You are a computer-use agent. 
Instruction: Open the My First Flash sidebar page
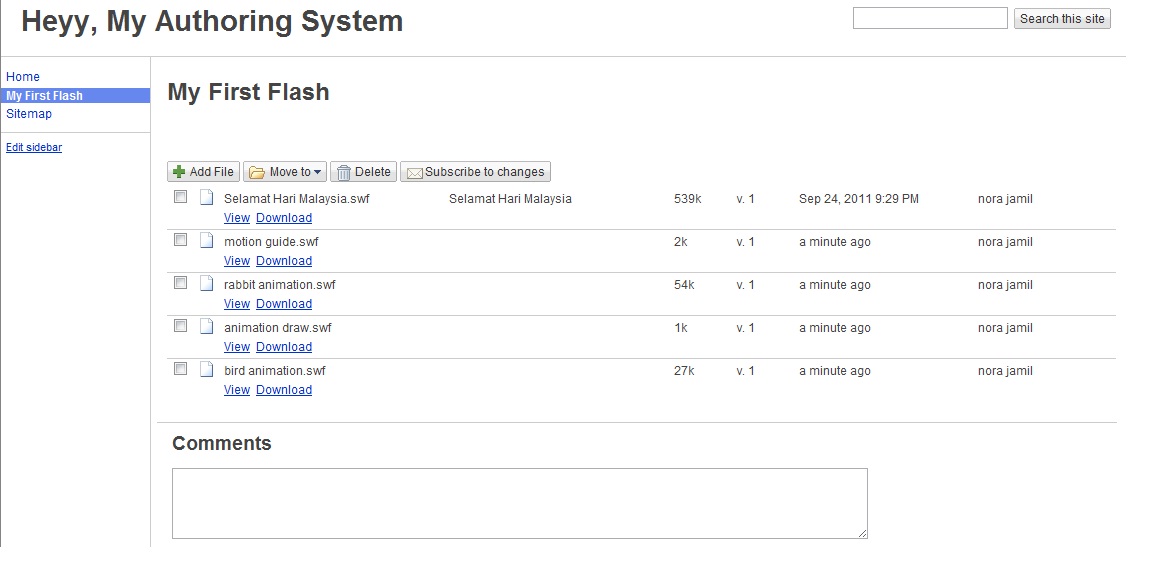45,96
